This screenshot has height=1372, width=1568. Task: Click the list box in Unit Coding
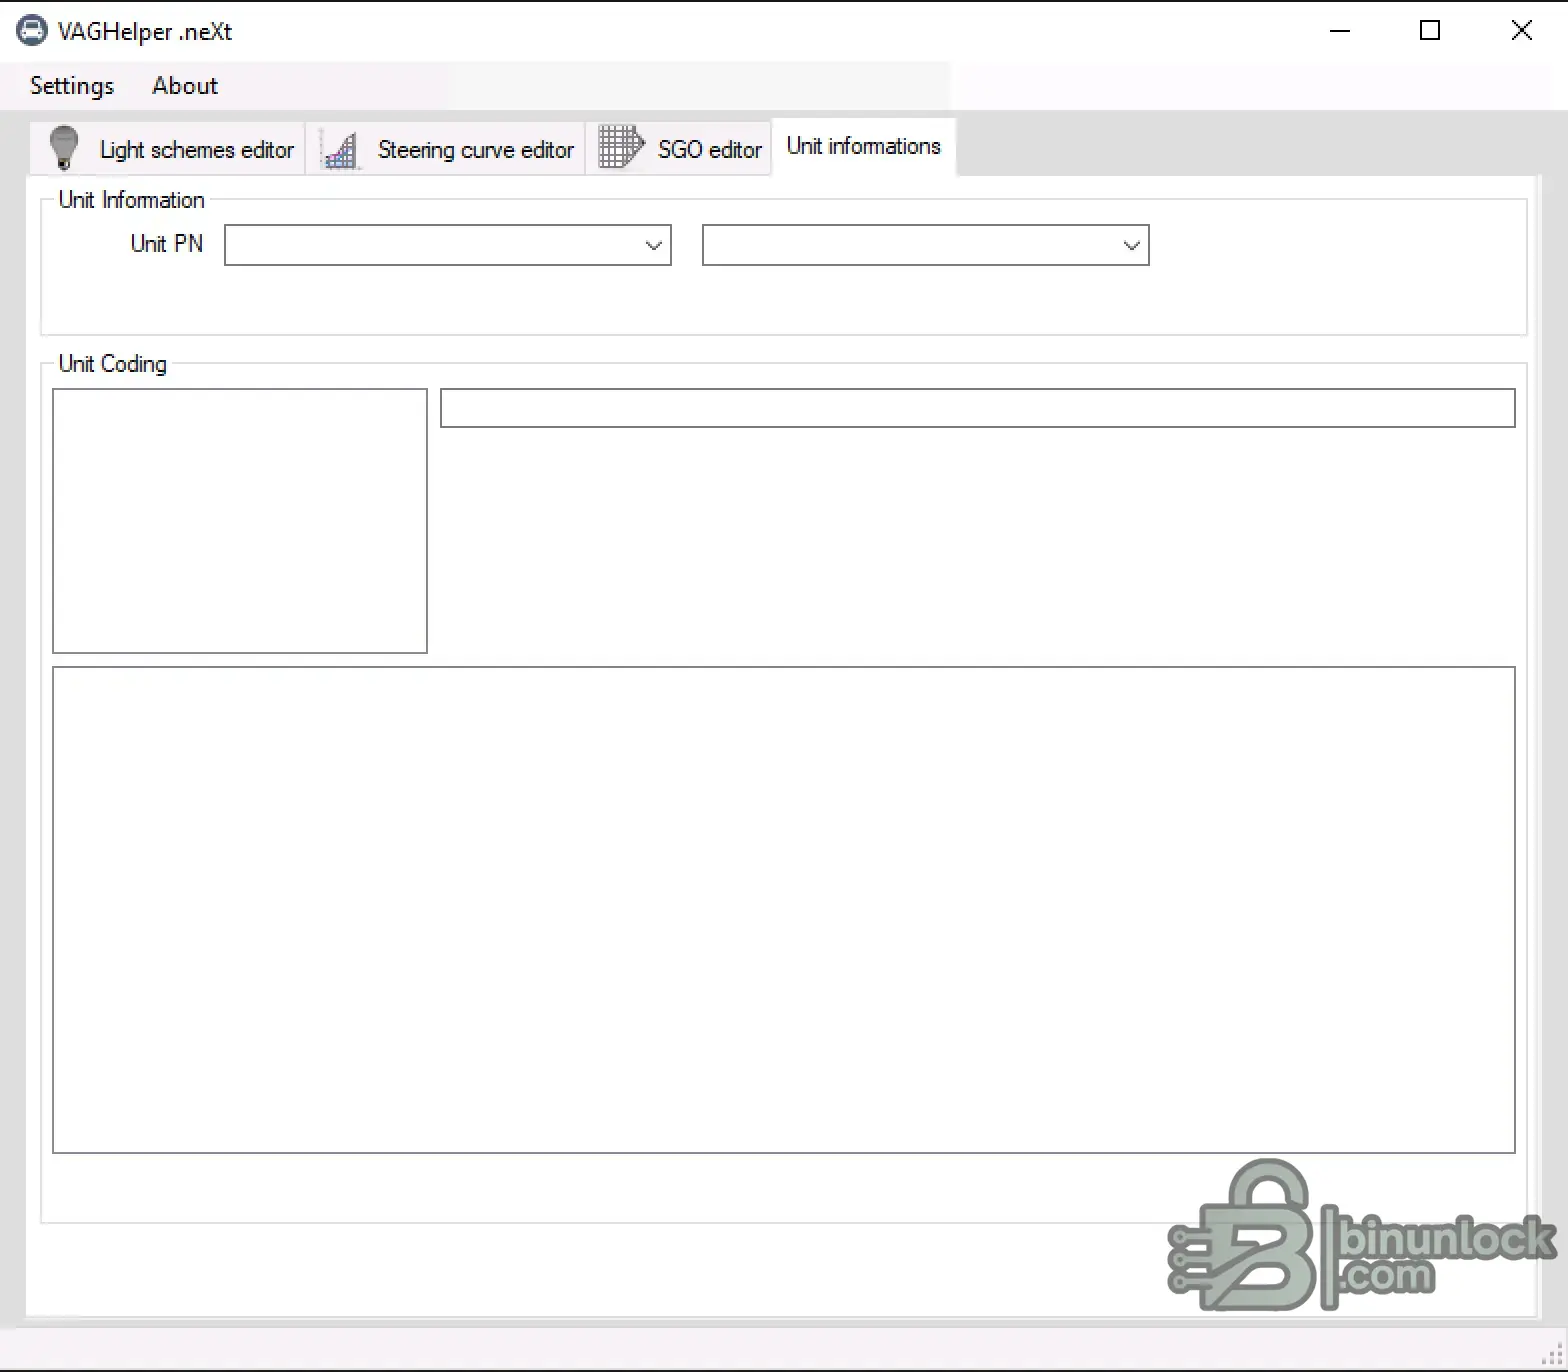pos(240,521)
